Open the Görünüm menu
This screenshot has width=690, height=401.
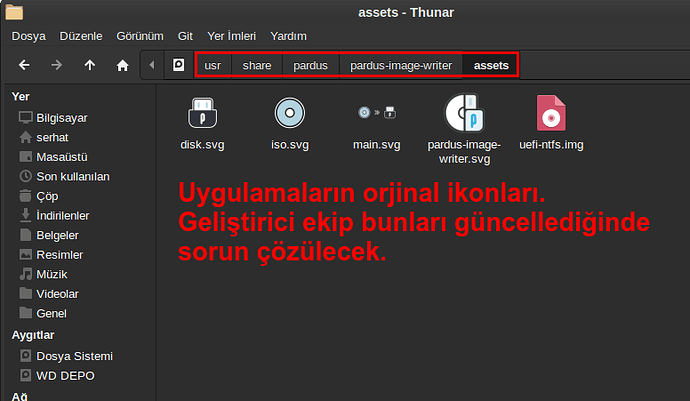click(x=140, y=36)
